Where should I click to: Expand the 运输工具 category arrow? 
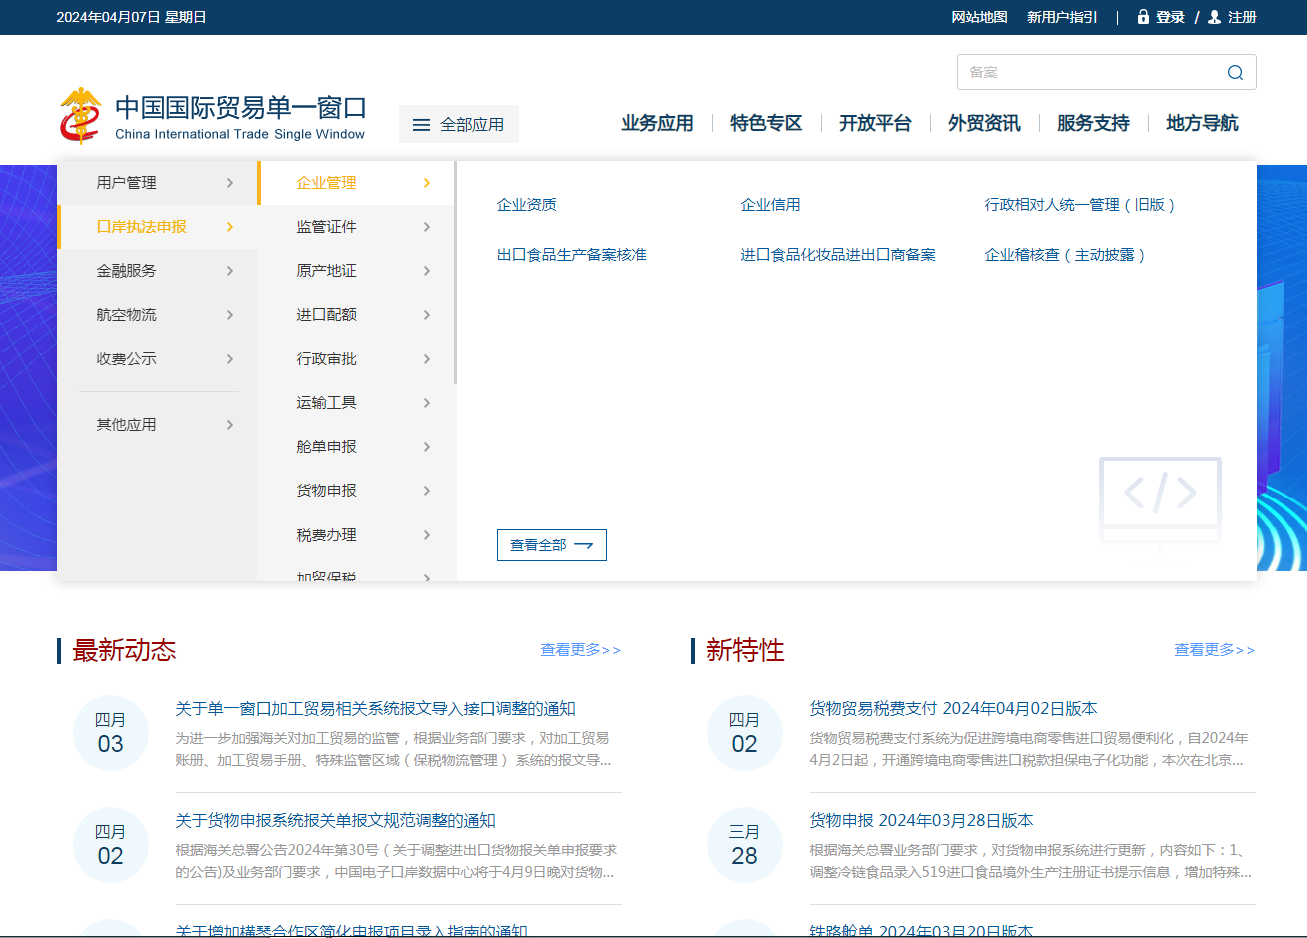[427, 403]
